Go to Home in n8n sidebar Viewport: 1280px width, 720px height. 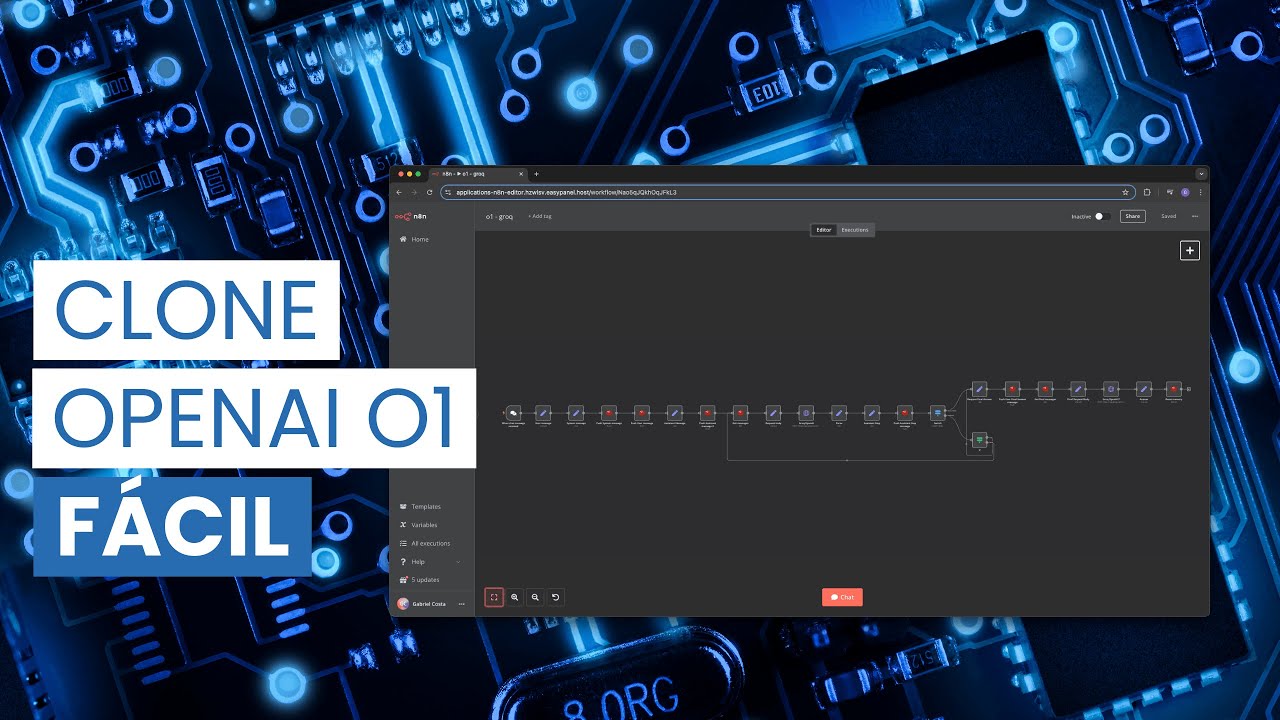[414, 239]
